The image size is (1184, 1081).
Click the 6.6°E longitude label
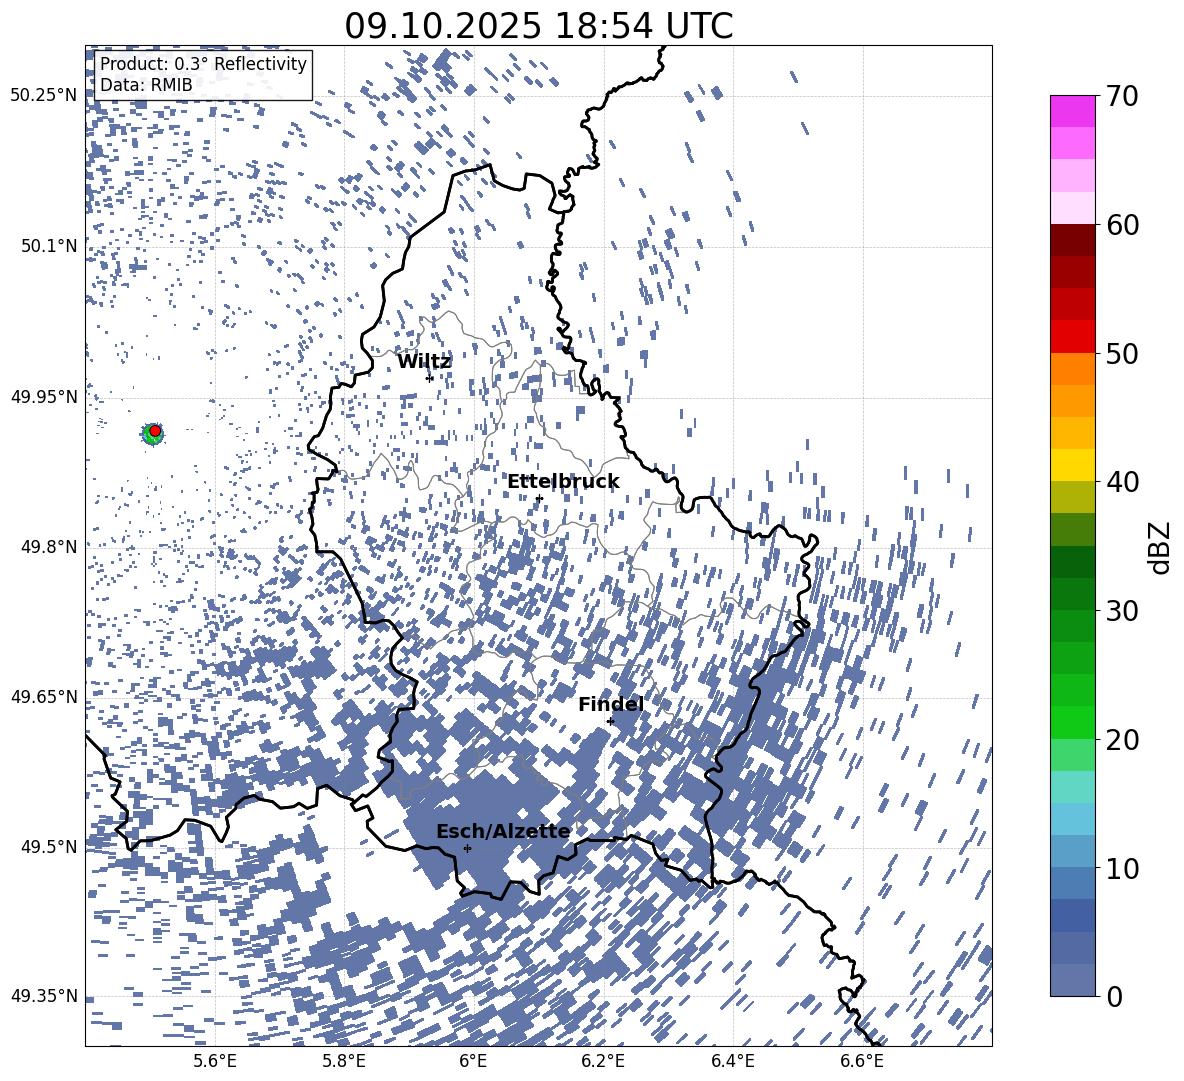click(x=862, y=1061)
